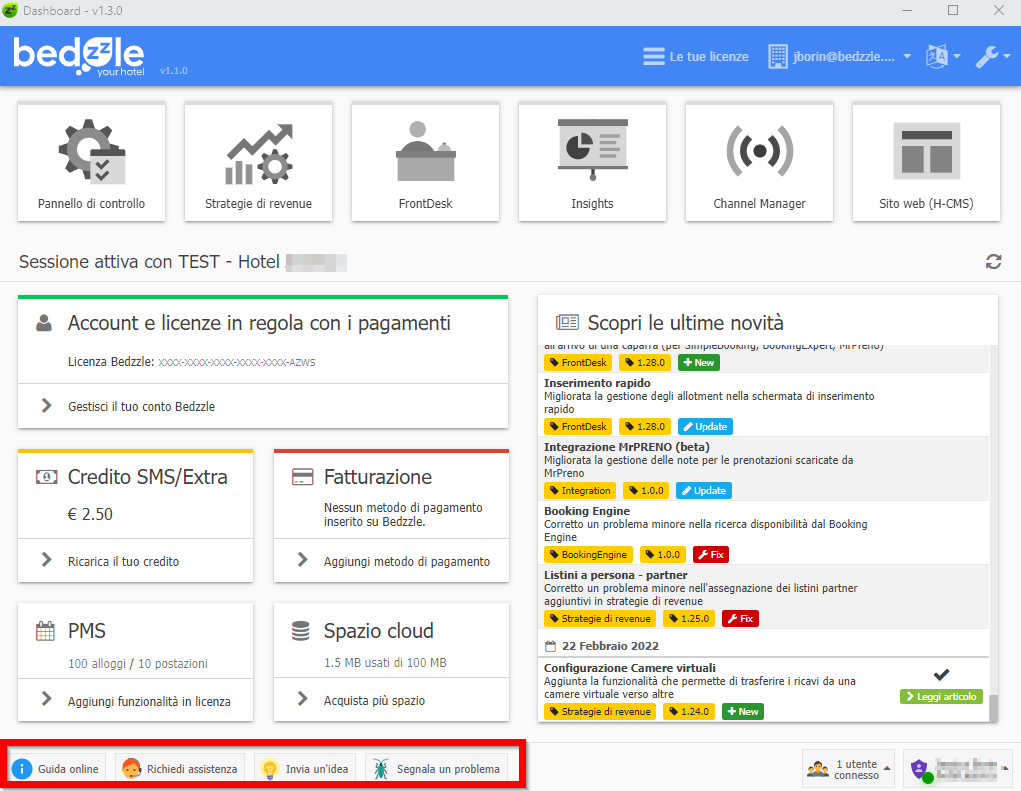Open the Guida online help
This screenshot has width=1021, height=791.
(56, 769)
